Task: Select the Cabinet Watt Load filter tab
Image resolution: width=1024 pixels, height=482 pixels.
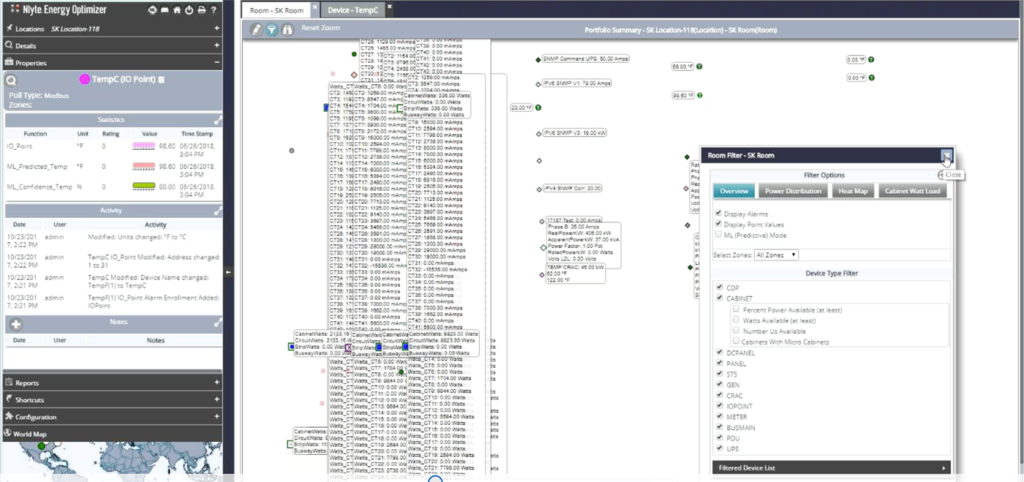Action: (x=912, y=191)
